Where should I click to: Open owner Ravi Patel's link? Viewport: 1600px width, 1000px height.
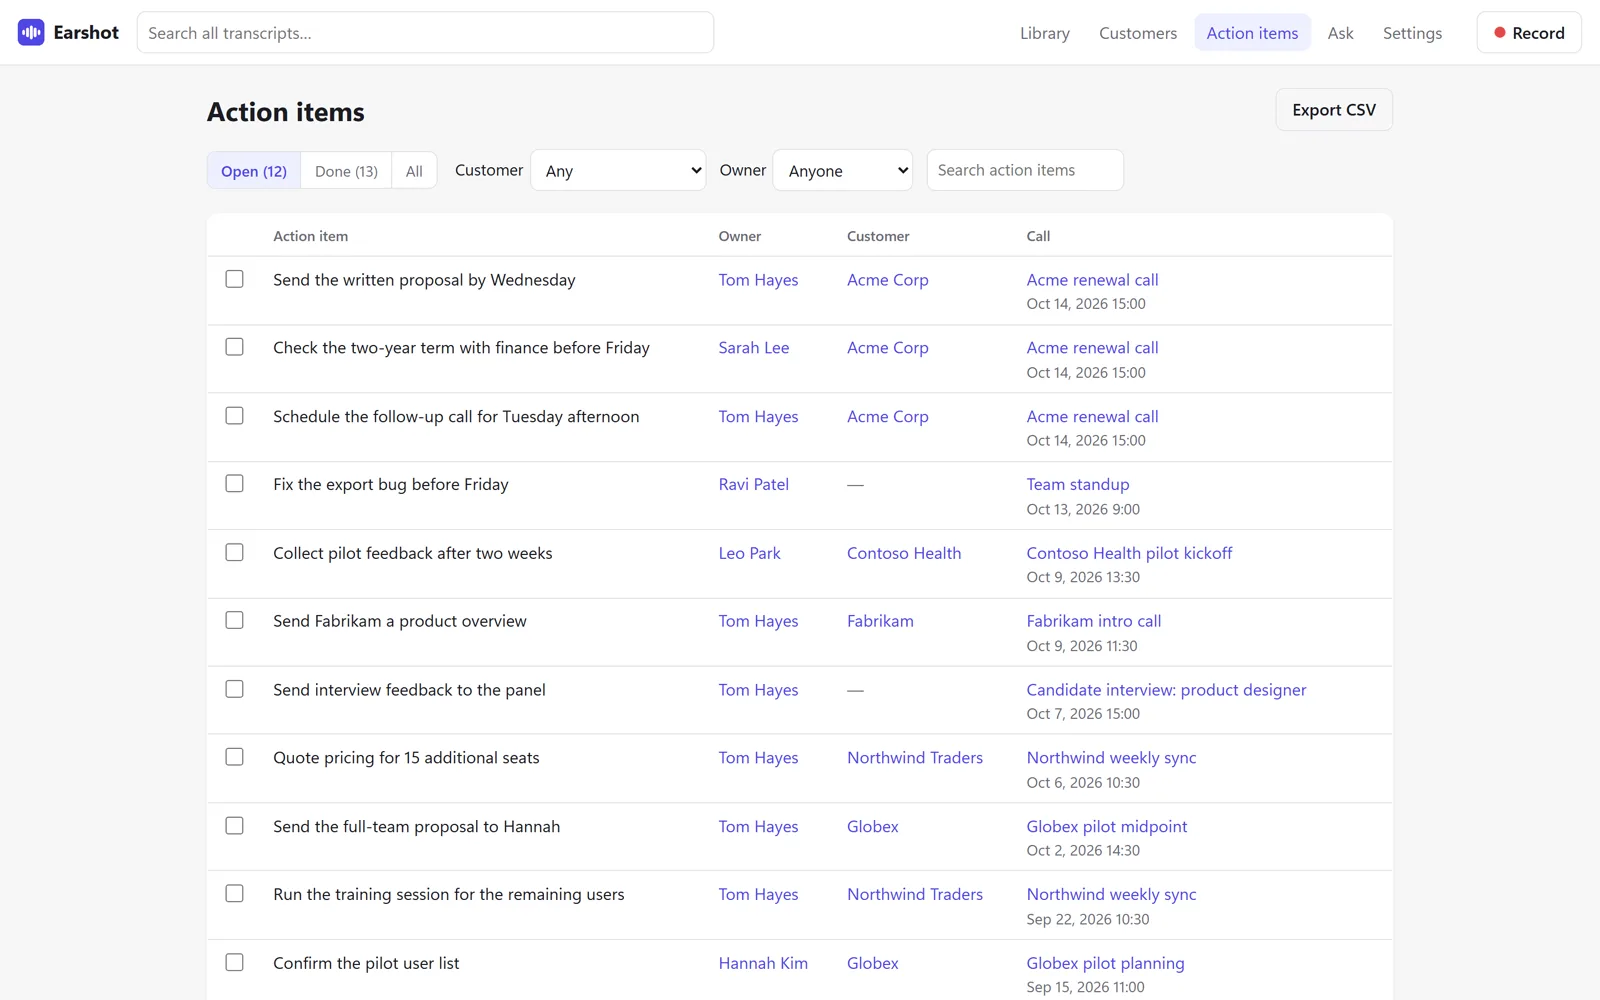[x=753, y=484]
